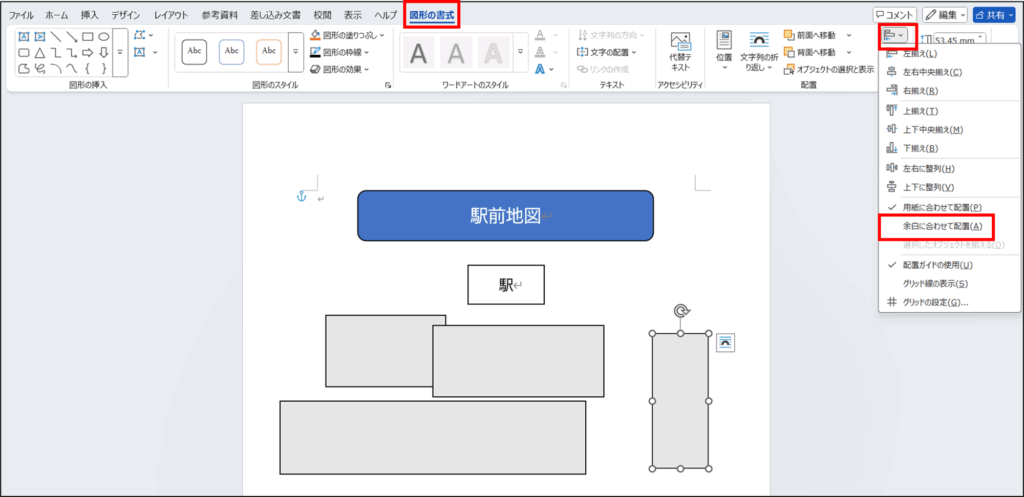The height and width of the screenshot is (497, 1024).
Task: Click the コメント (Comments) button
Action: [x=894, y=15]
